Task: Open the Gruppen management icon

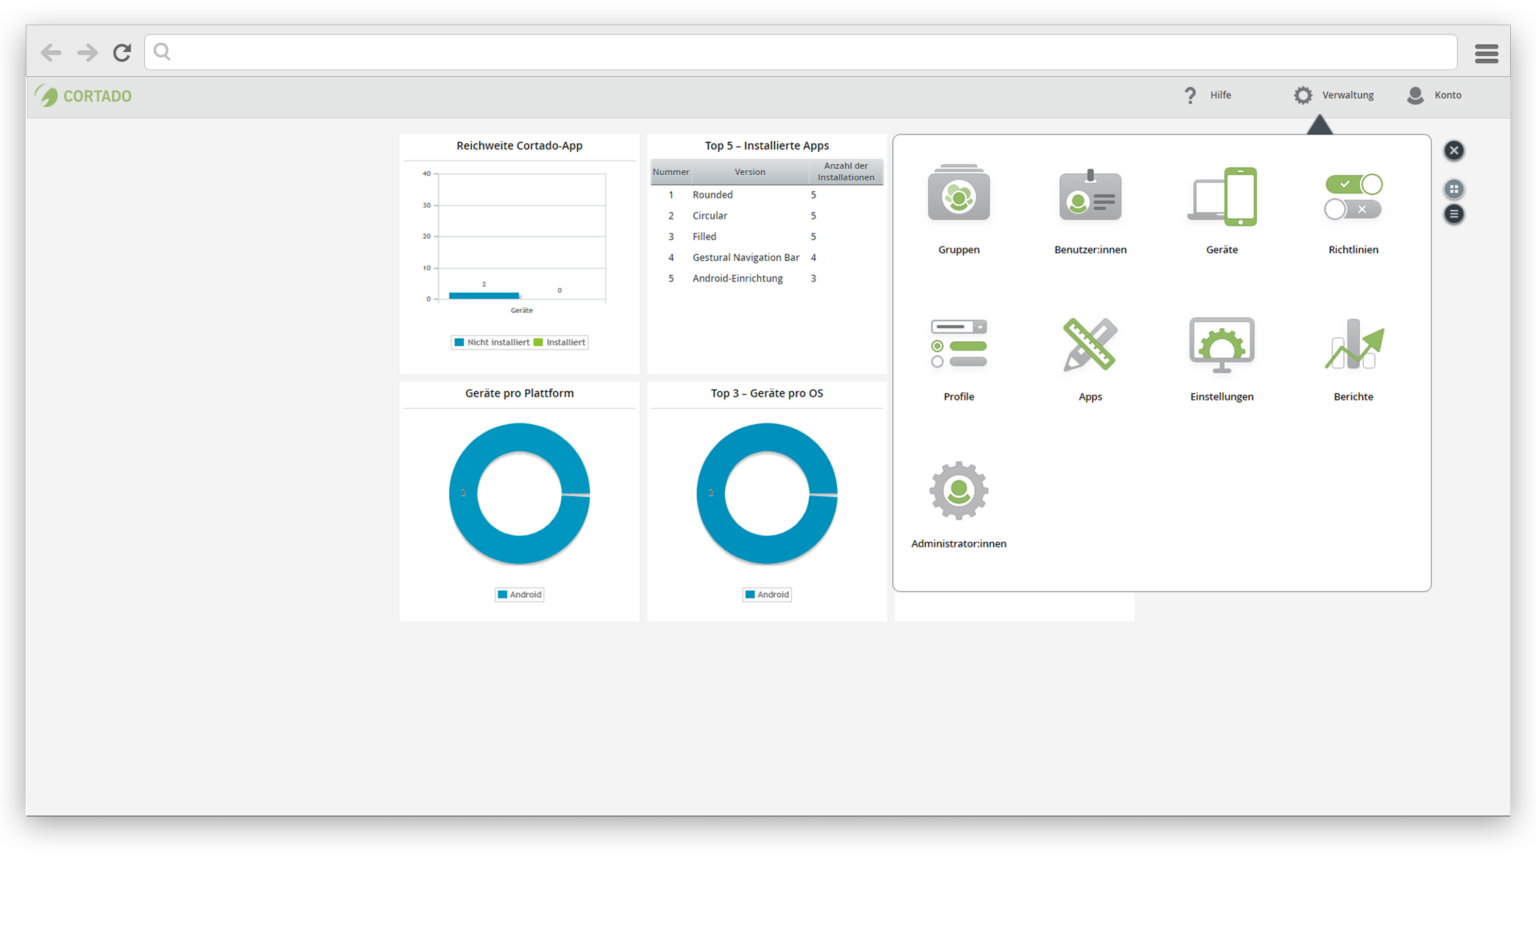Action: coord(958,196)
